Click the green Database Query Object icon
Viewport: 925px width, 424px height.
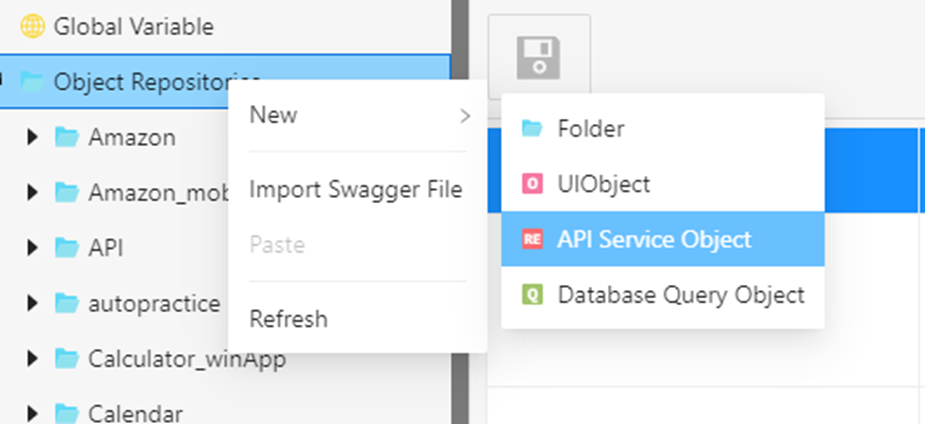point(532,295)
